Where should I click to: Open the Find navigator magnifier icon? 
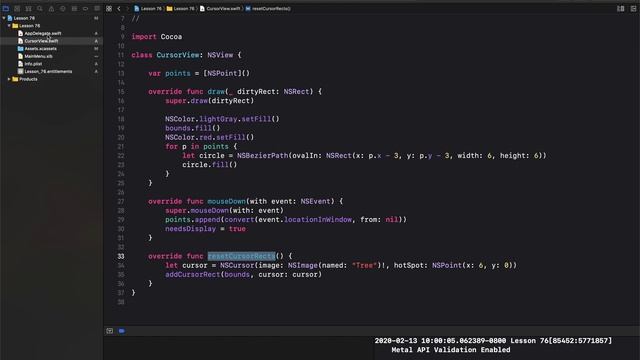[x=40, y=8]
